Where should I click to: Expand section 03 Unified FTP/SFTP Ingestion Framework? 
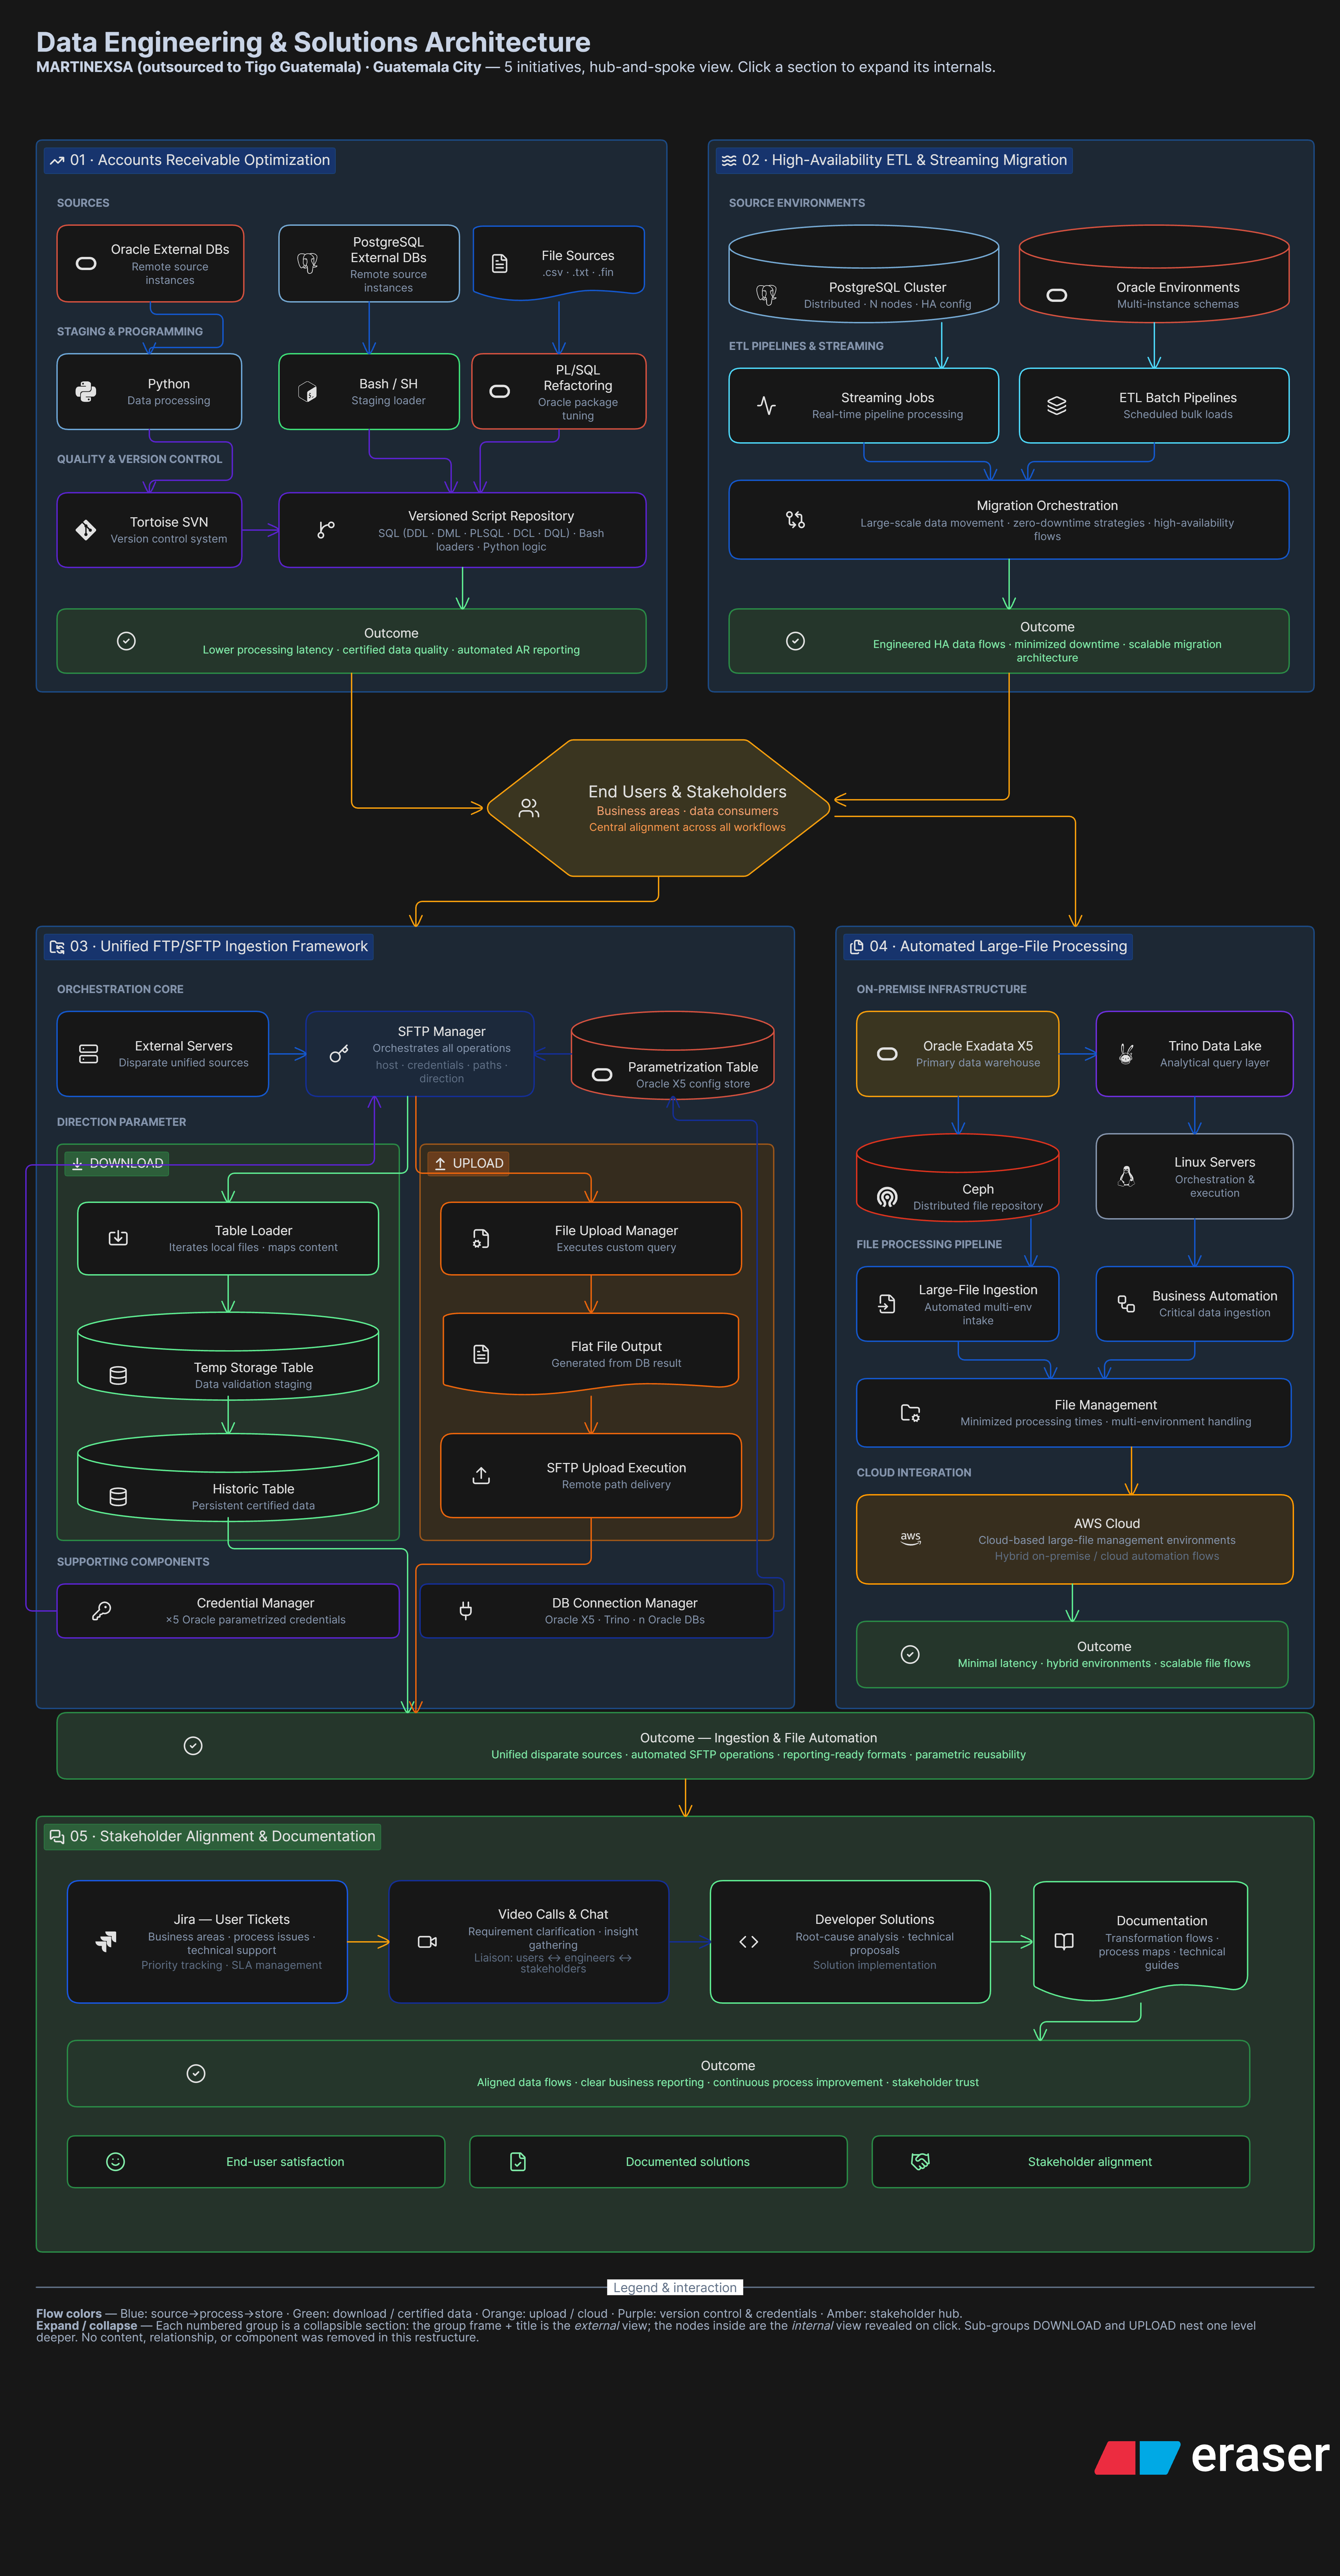point(209,946)
